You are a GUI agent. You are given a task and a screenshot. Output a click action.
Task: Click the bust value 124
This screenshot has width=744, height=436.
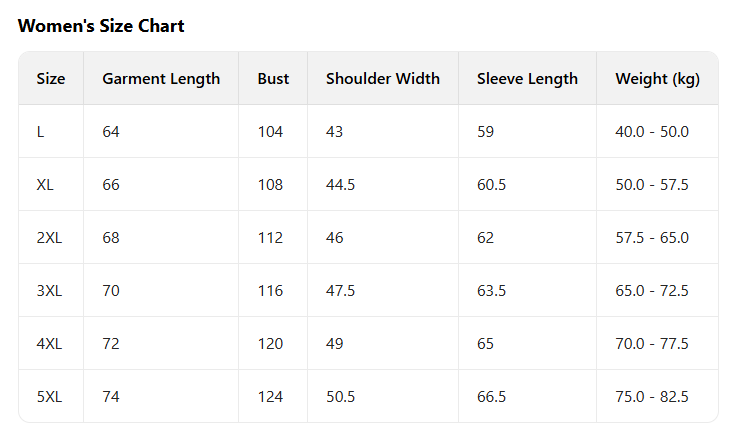point(270,397)
